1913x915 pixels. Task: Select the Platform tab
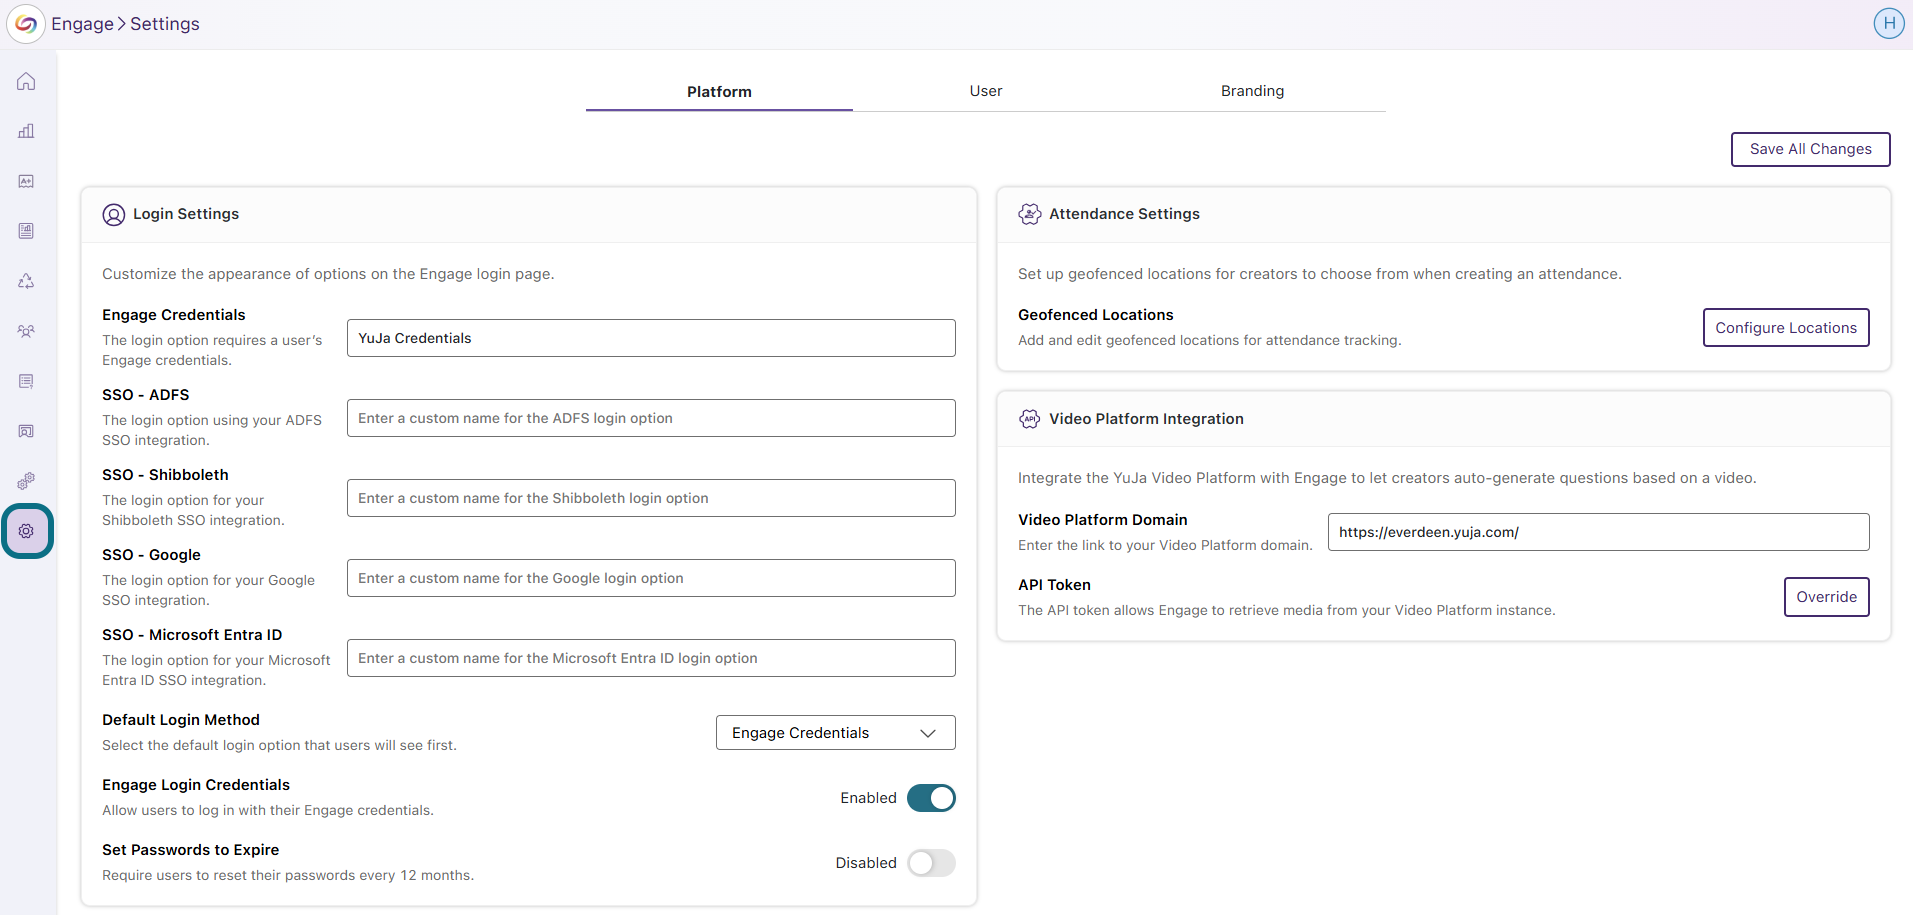coord(719,91)
